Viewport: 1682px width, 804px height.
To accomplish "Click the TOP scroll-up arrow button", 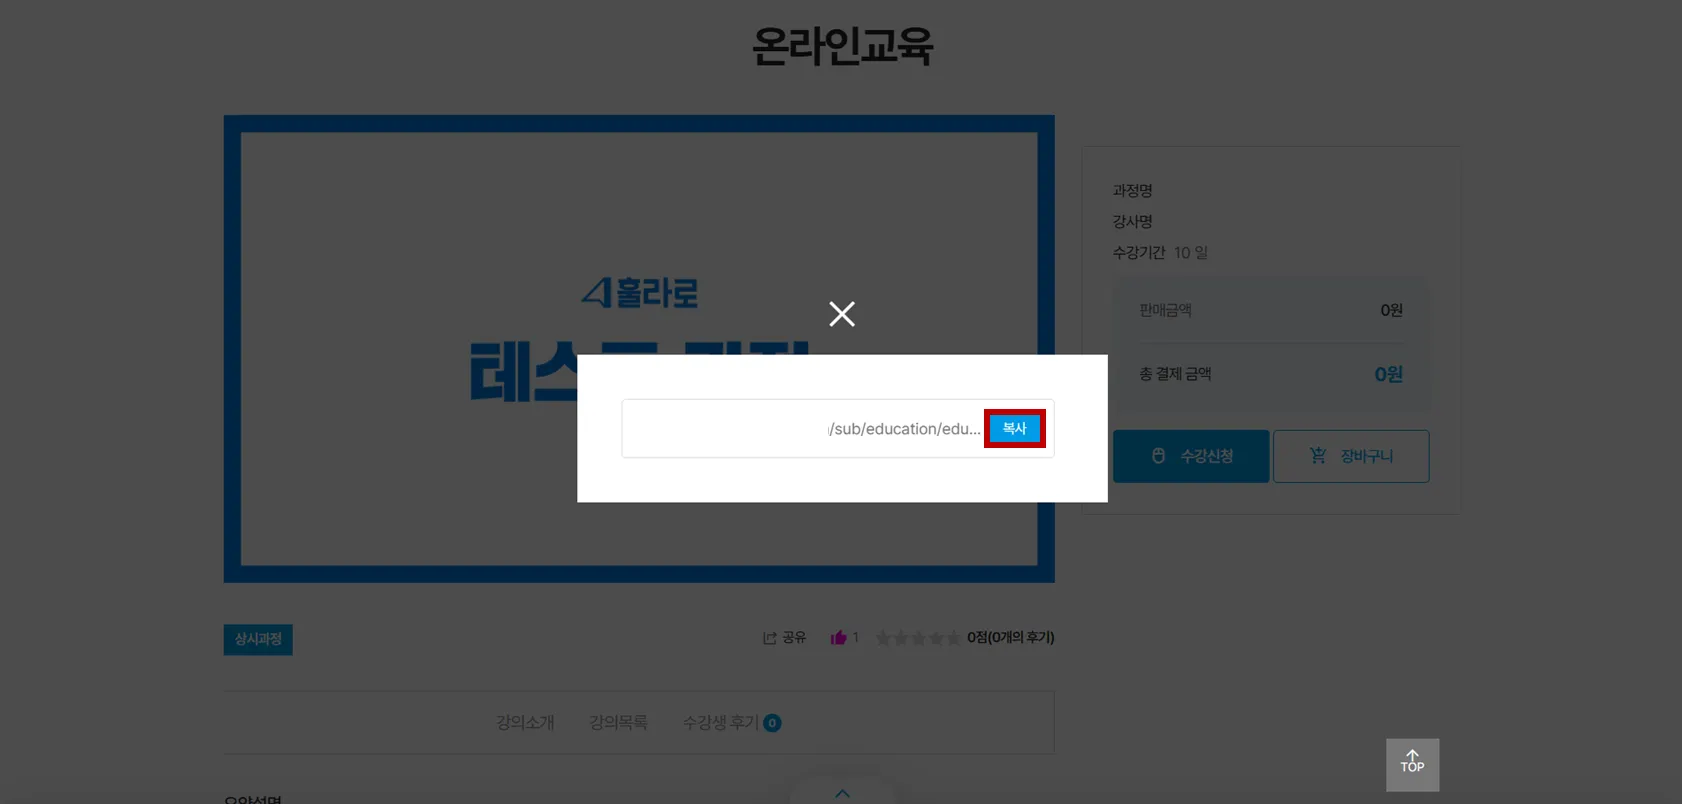I will pos(1412,765).
